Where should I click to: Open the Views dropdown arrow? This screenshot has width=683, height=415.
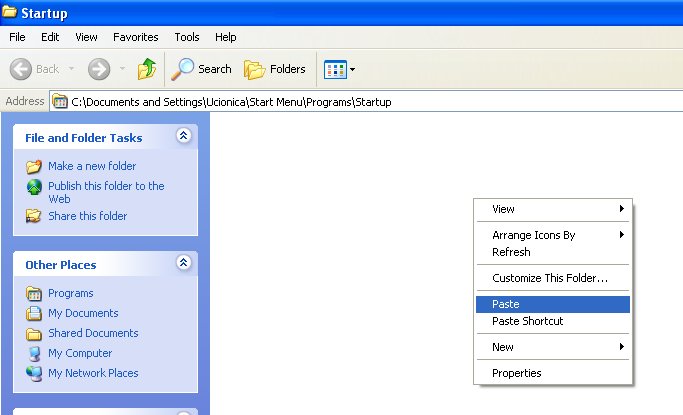pos(352,69)
